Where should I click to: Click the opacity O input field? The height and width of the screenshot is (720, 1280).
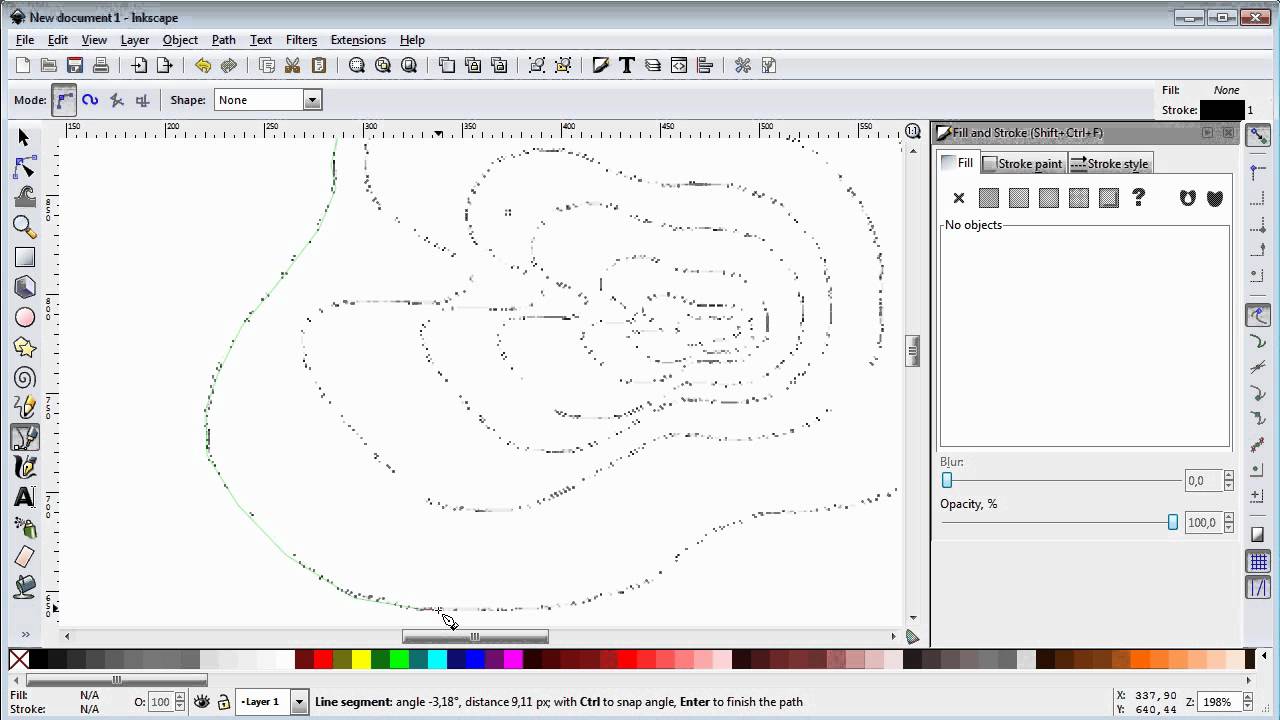click(x=160, y=702)
